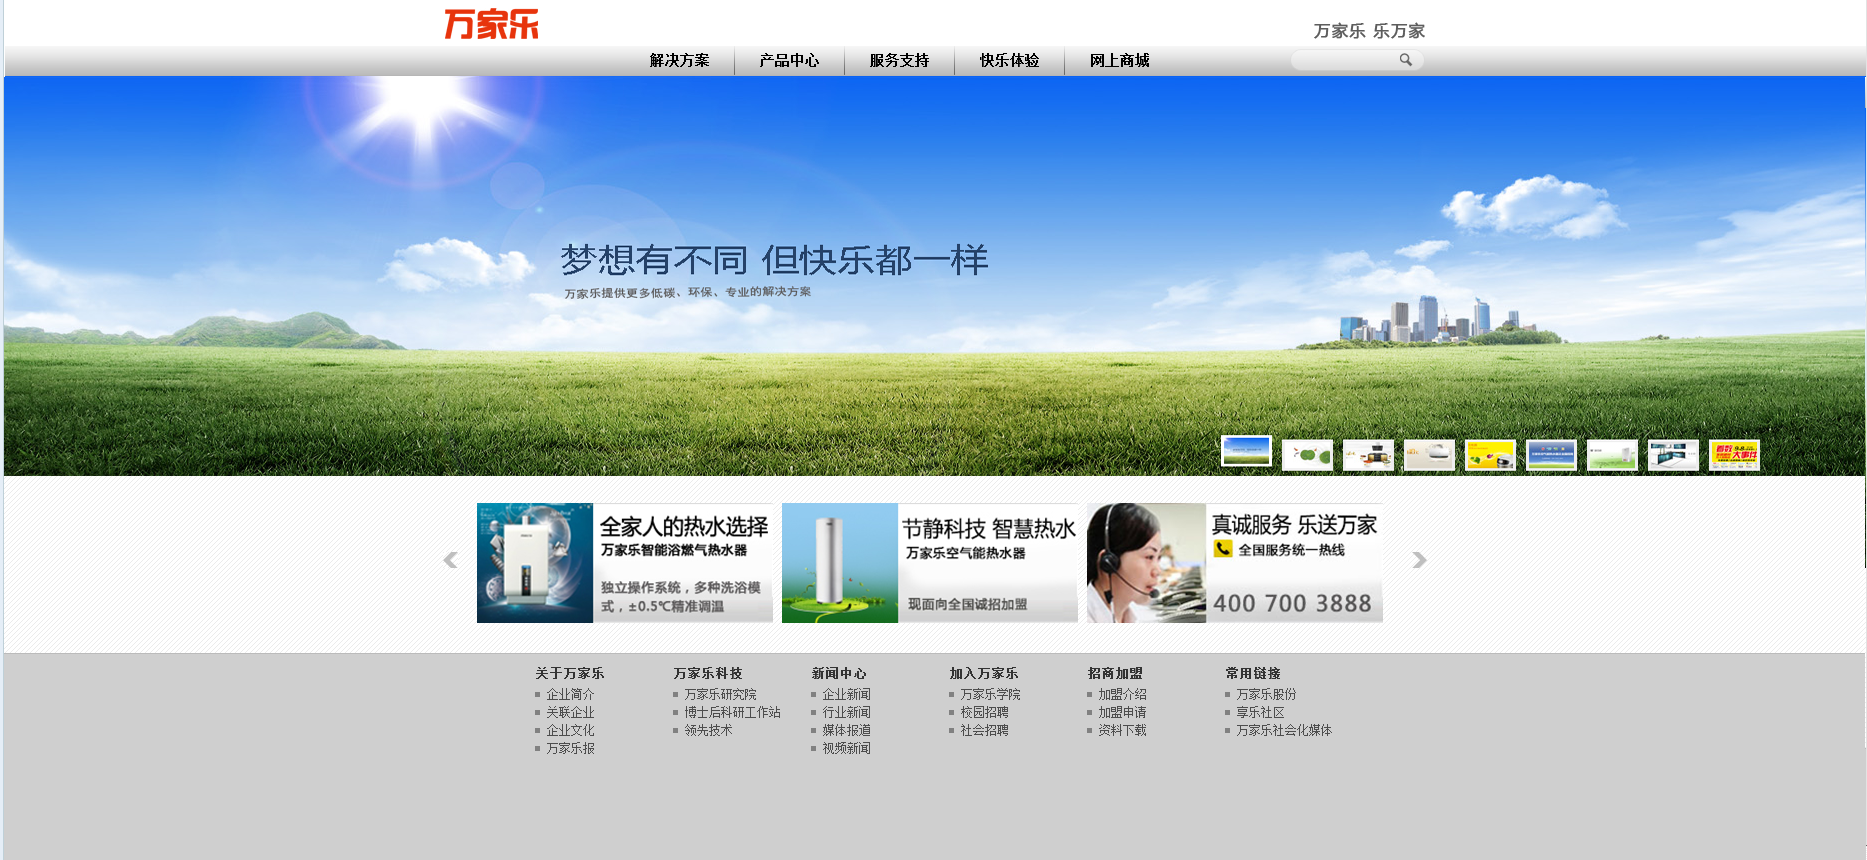Image resolution: width=1867 pixels, height=860 pixels.
Task: Click the 关于万家乐 footer heading
Action: pos(569,673)
